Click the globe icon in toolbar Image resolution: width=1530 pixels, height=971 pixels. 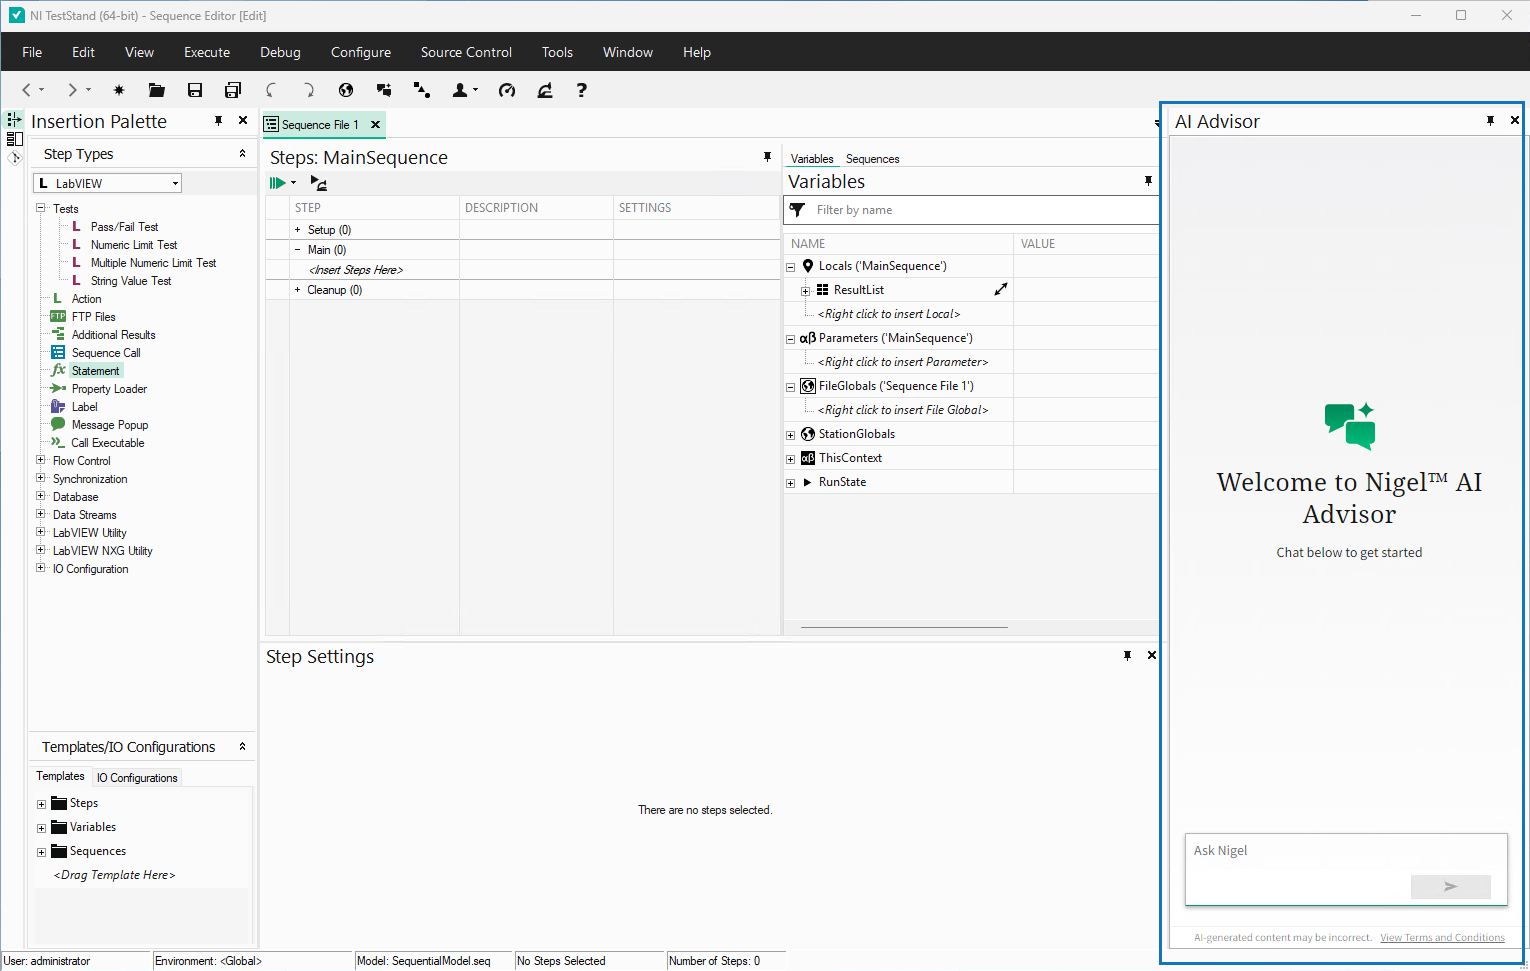coord(346,90)
